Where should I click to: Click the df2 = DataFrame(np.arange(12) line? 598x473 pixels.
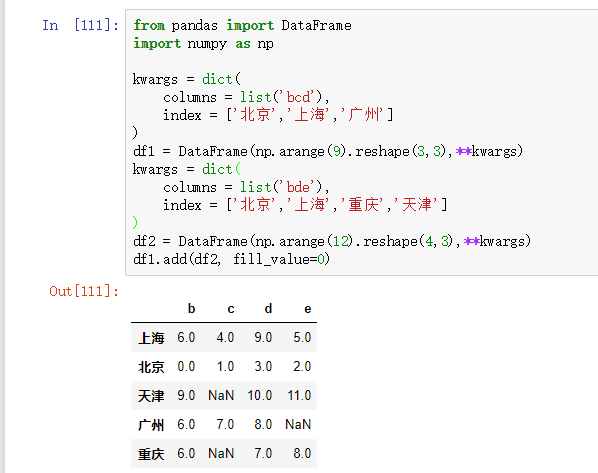(332, 241)
